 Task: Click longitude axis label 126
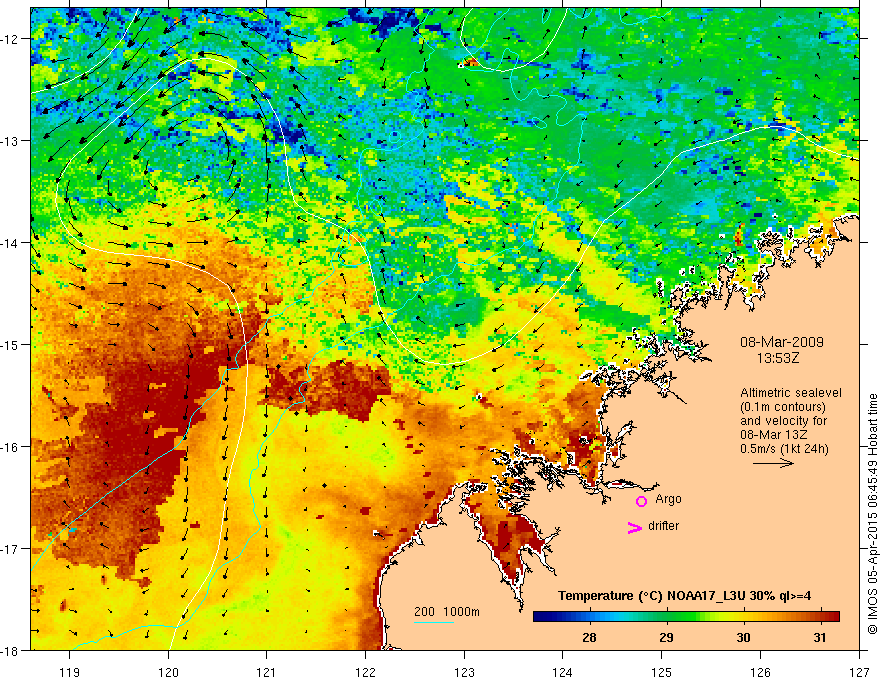[x=760, y=673]
